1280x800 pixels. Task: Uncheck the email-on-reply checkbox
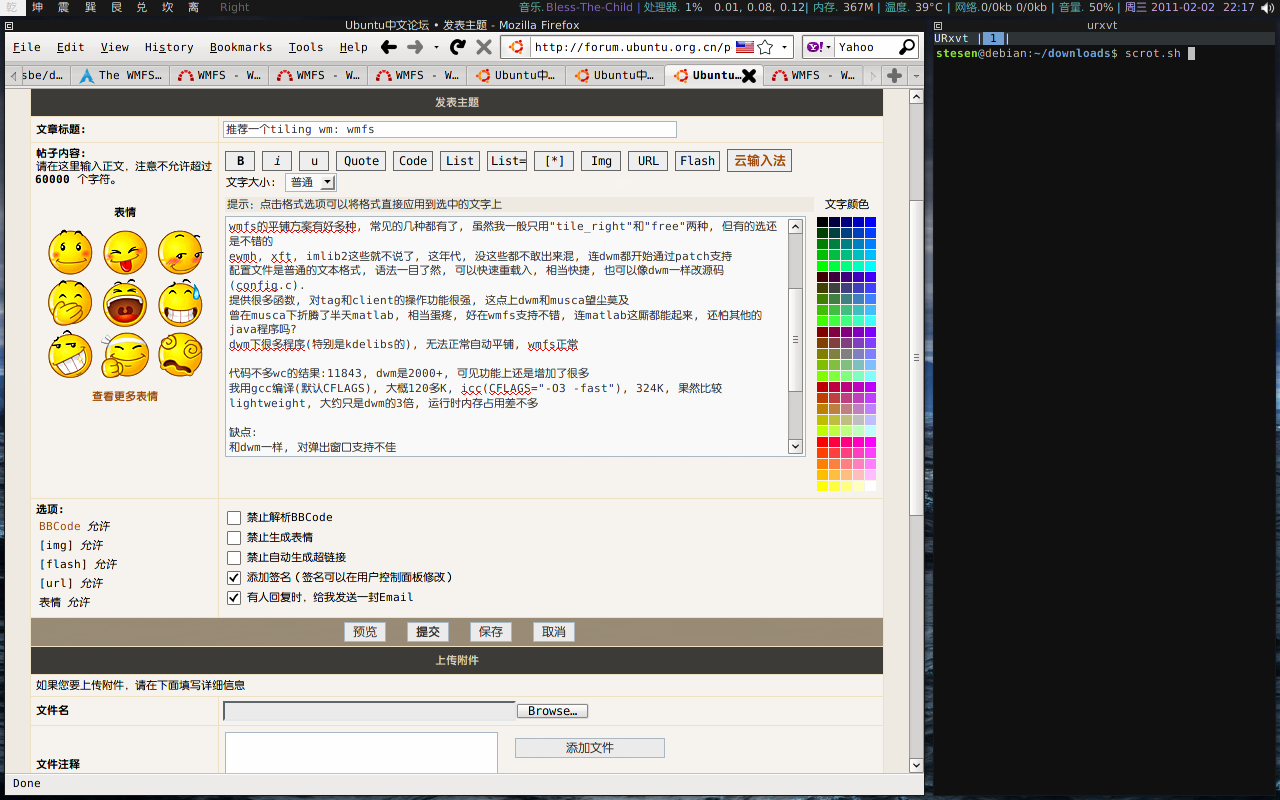[234, 598]
